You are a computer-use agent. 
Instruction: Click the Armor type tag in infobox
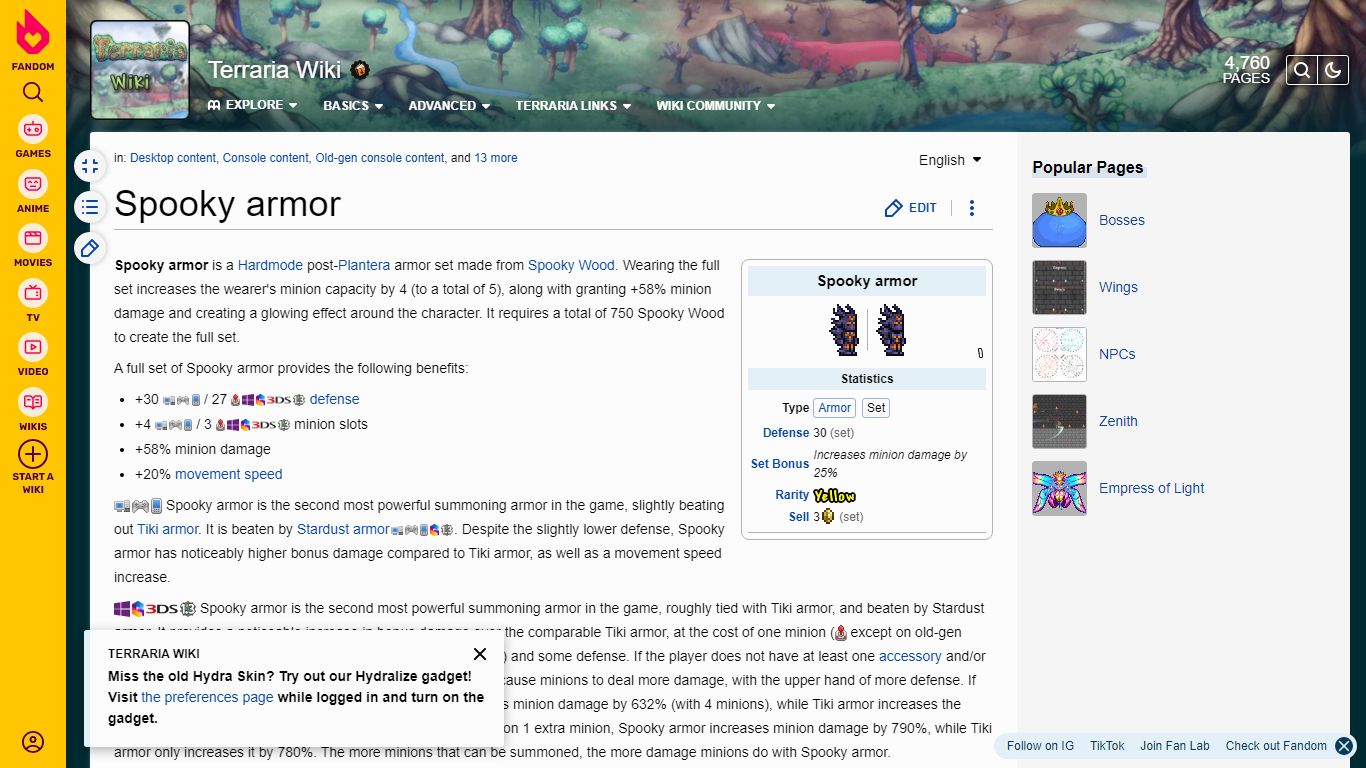[x=834, y=408]
